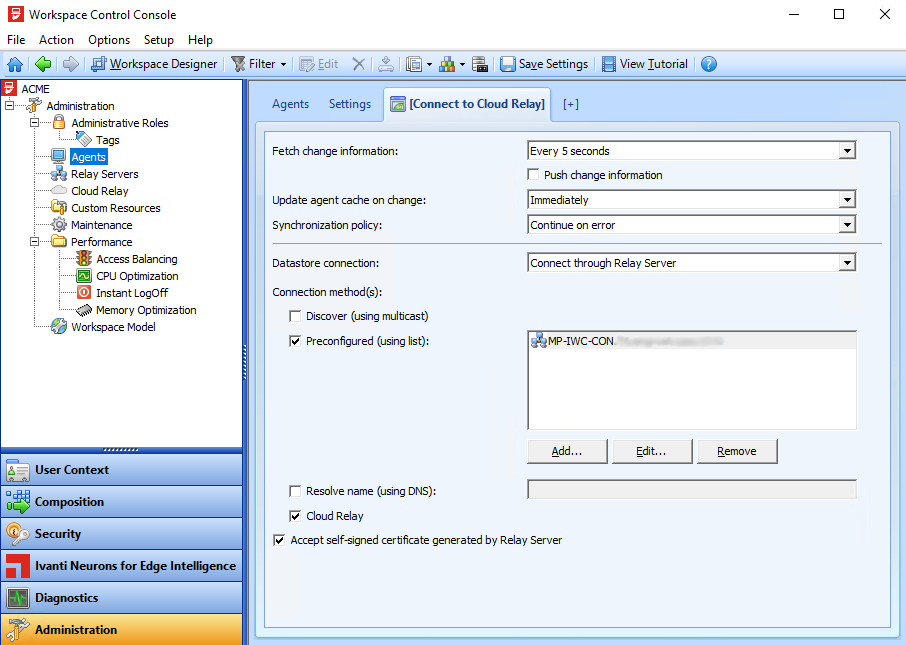Switch to the Settings tab

[349, 103]
